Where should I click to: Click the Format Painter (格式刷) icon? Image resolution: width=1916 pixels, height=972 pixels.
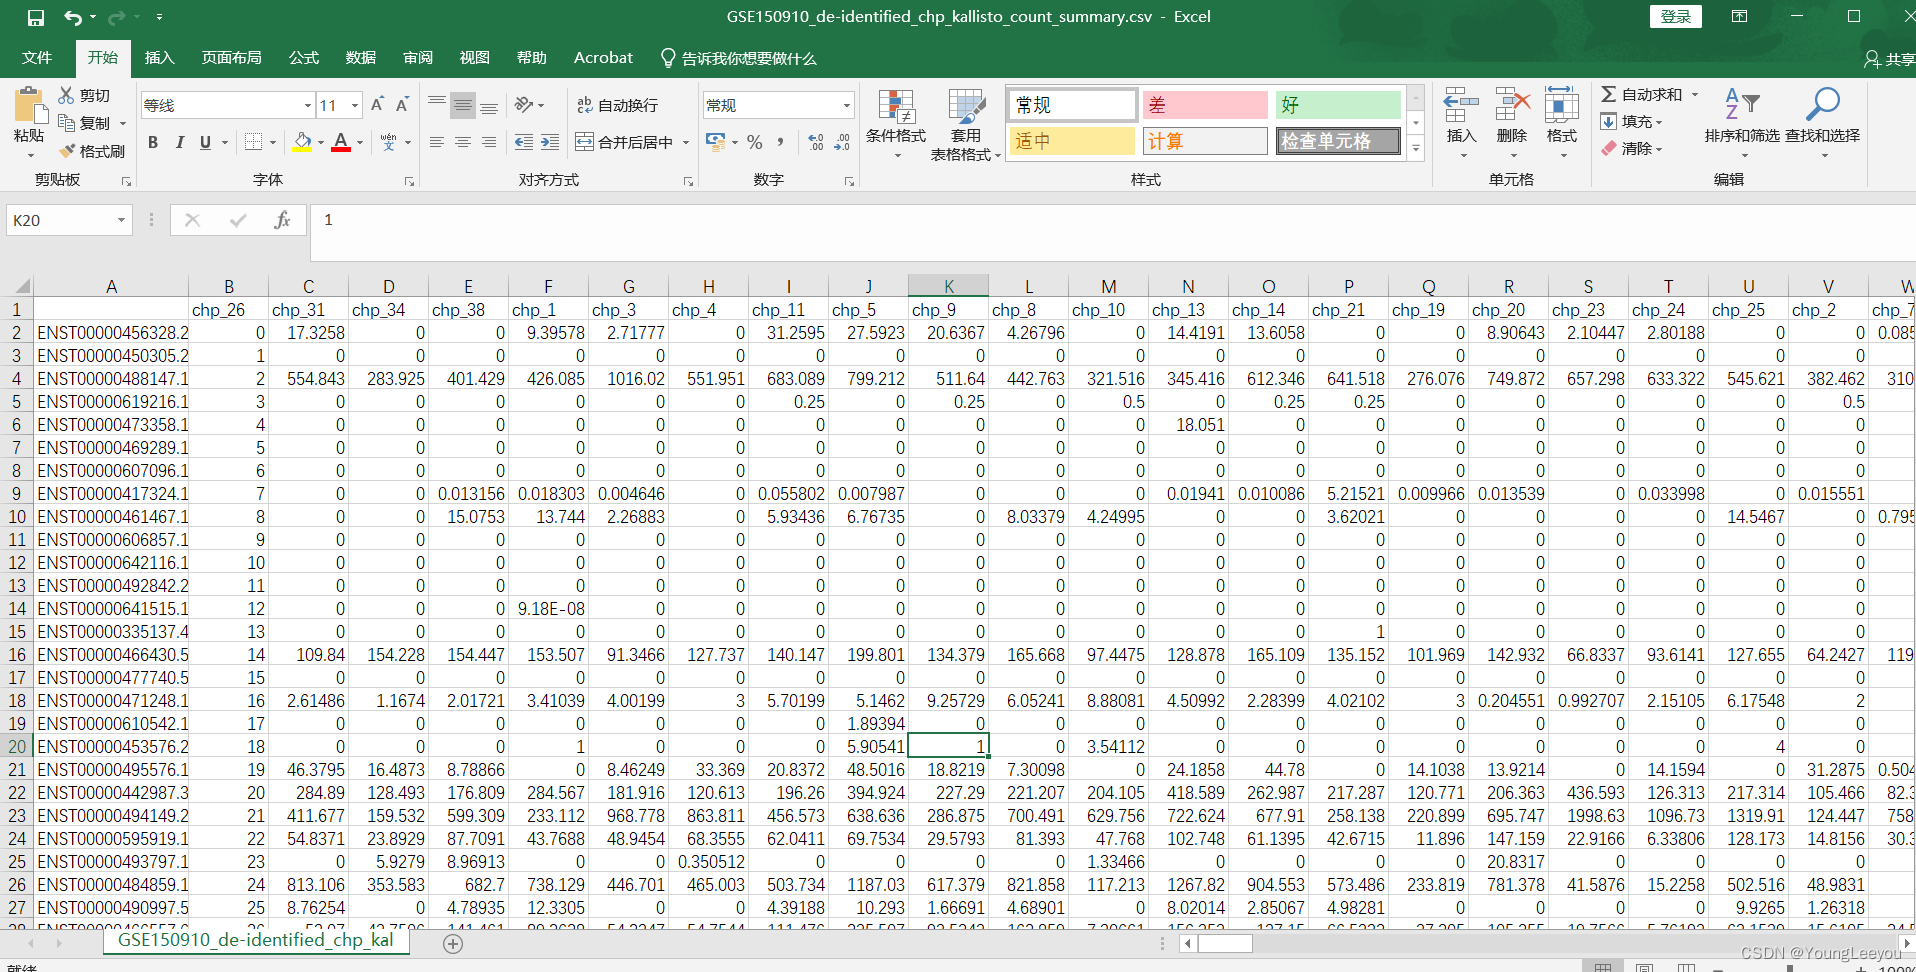point(67,151)
